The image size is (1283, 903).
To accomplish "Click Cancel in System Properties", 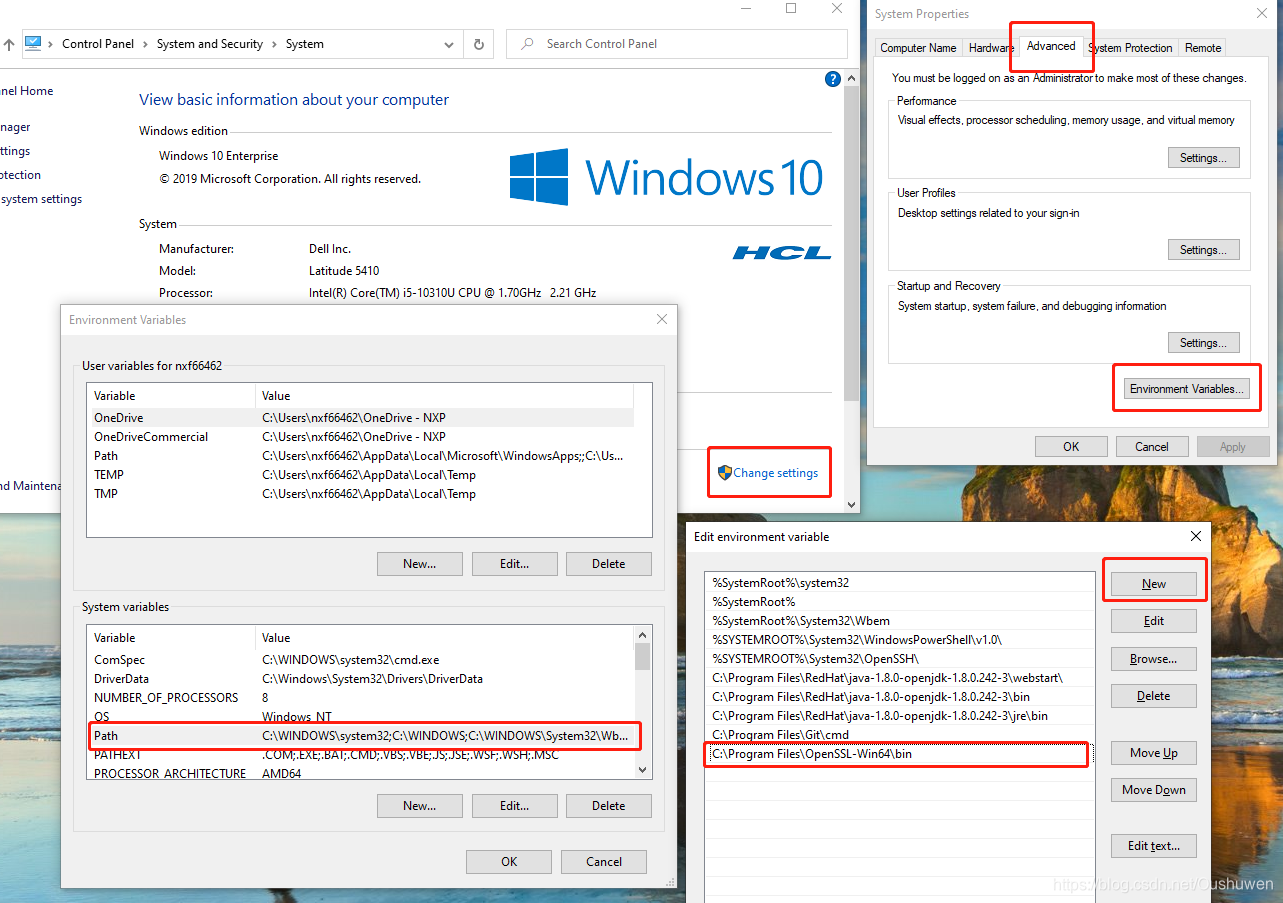I will [x=1152, y=447].
